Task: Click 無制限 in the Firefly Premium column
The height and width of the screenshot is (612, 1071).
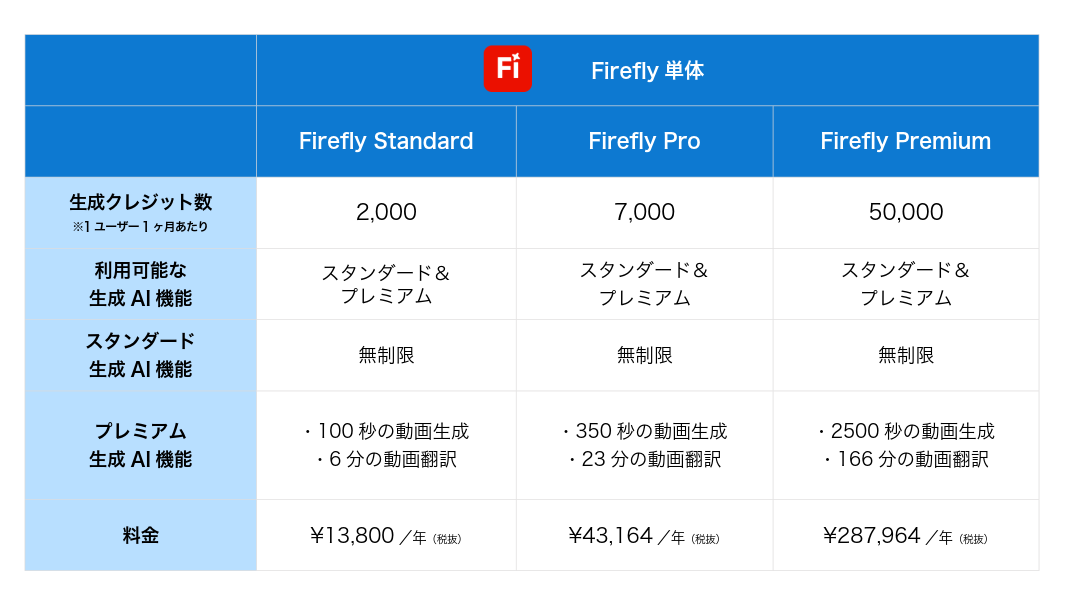Action: [906, 355]
